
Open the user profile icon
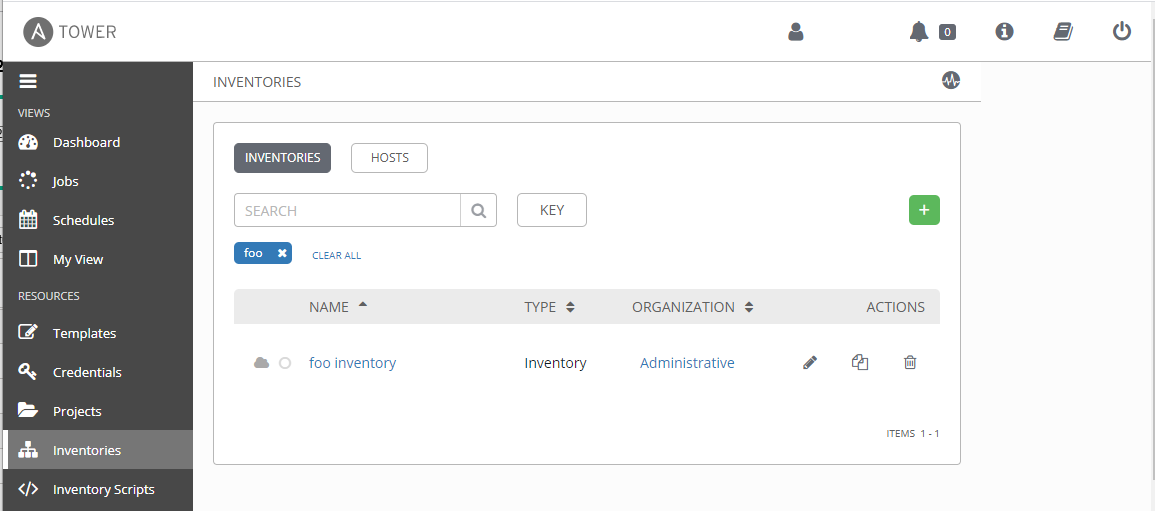coord(796,32)
